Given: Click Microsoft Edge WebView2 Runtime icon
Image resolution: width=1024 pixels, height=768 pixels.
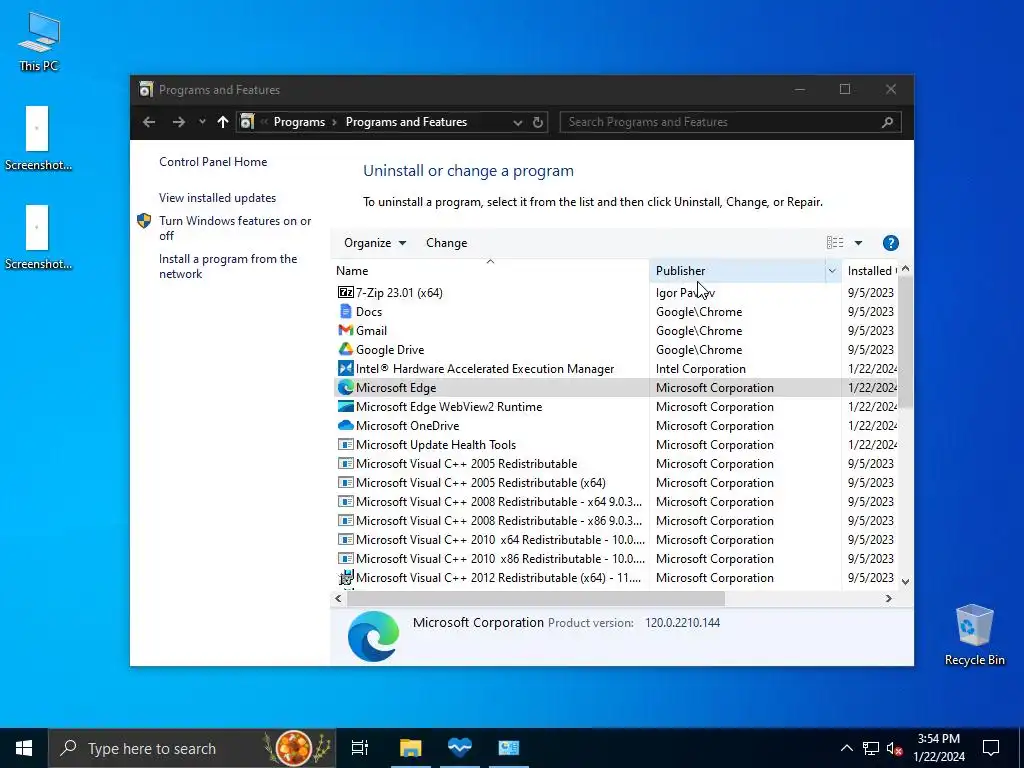Looking at the screenshot, I should click(x=345, y=406).
